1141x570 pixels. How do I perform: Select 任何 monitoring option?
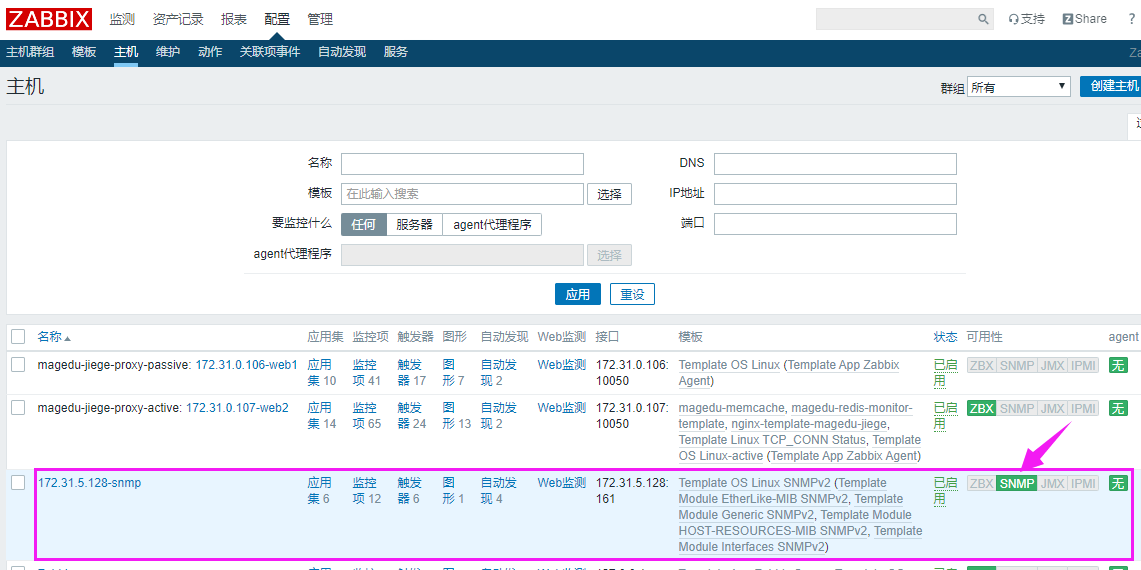[x=364, y=225]
